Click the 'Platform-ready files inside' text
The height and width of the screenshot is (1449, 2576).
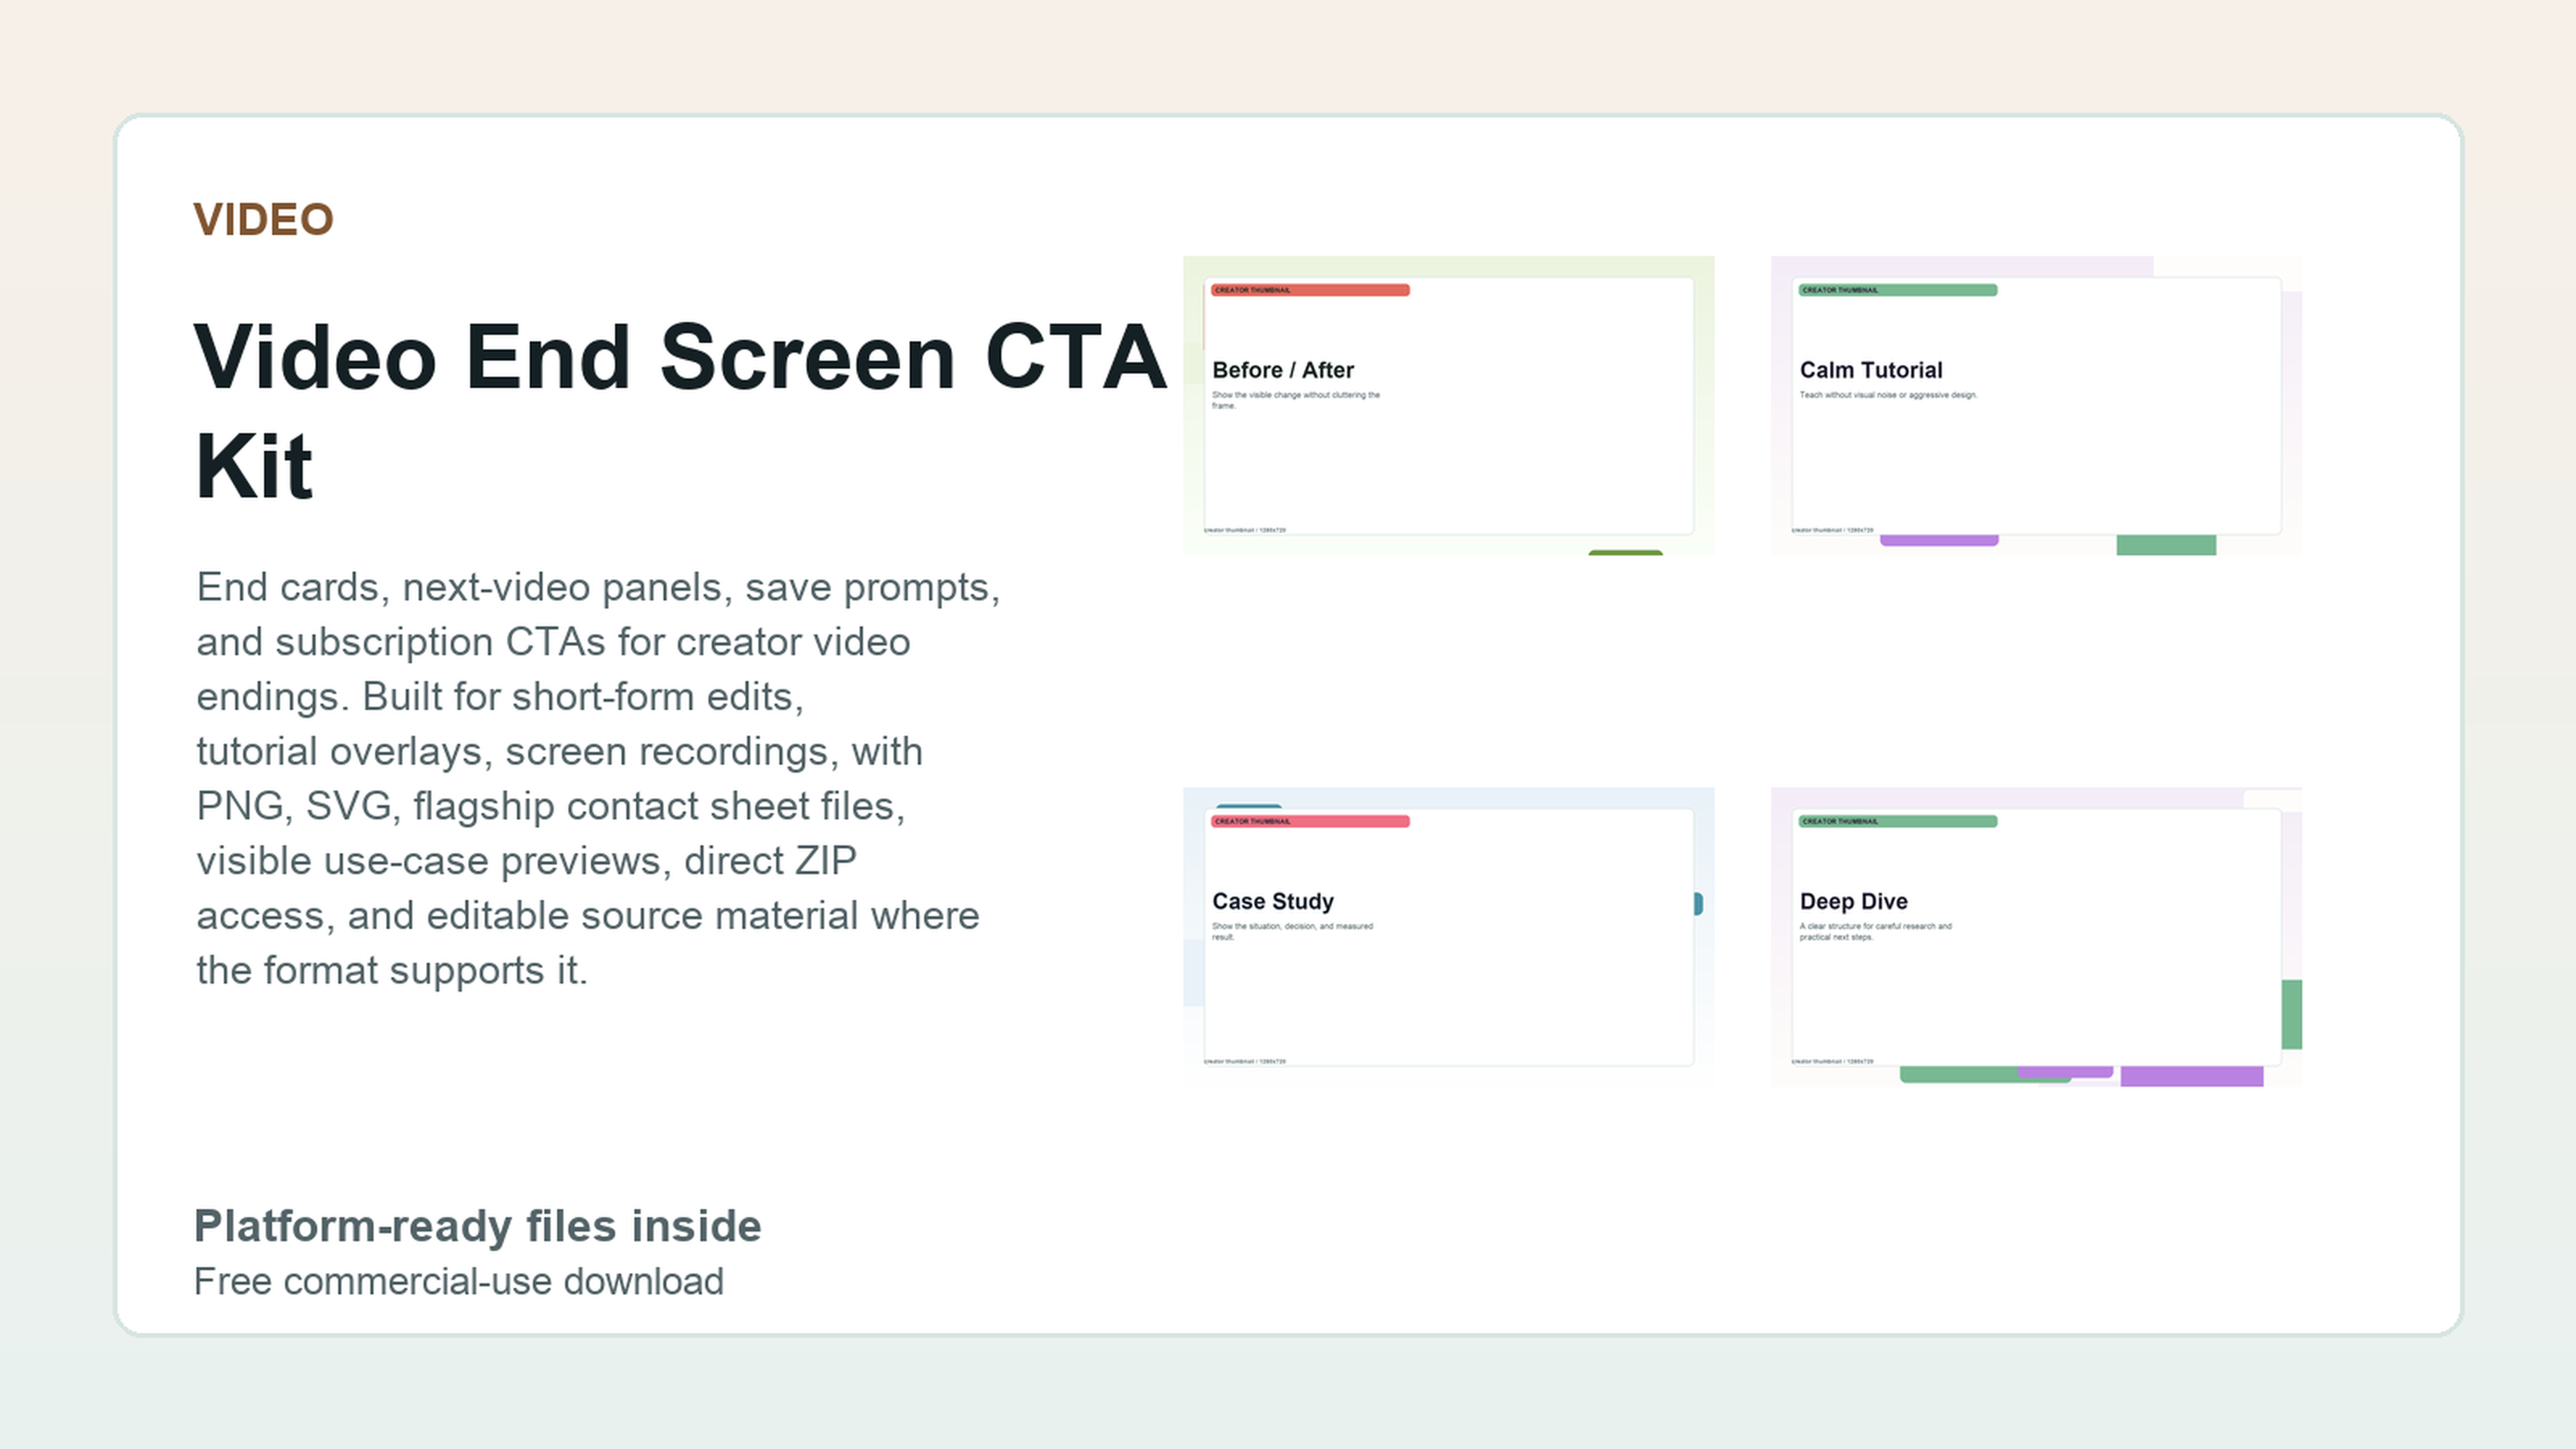pos(477,1226)
